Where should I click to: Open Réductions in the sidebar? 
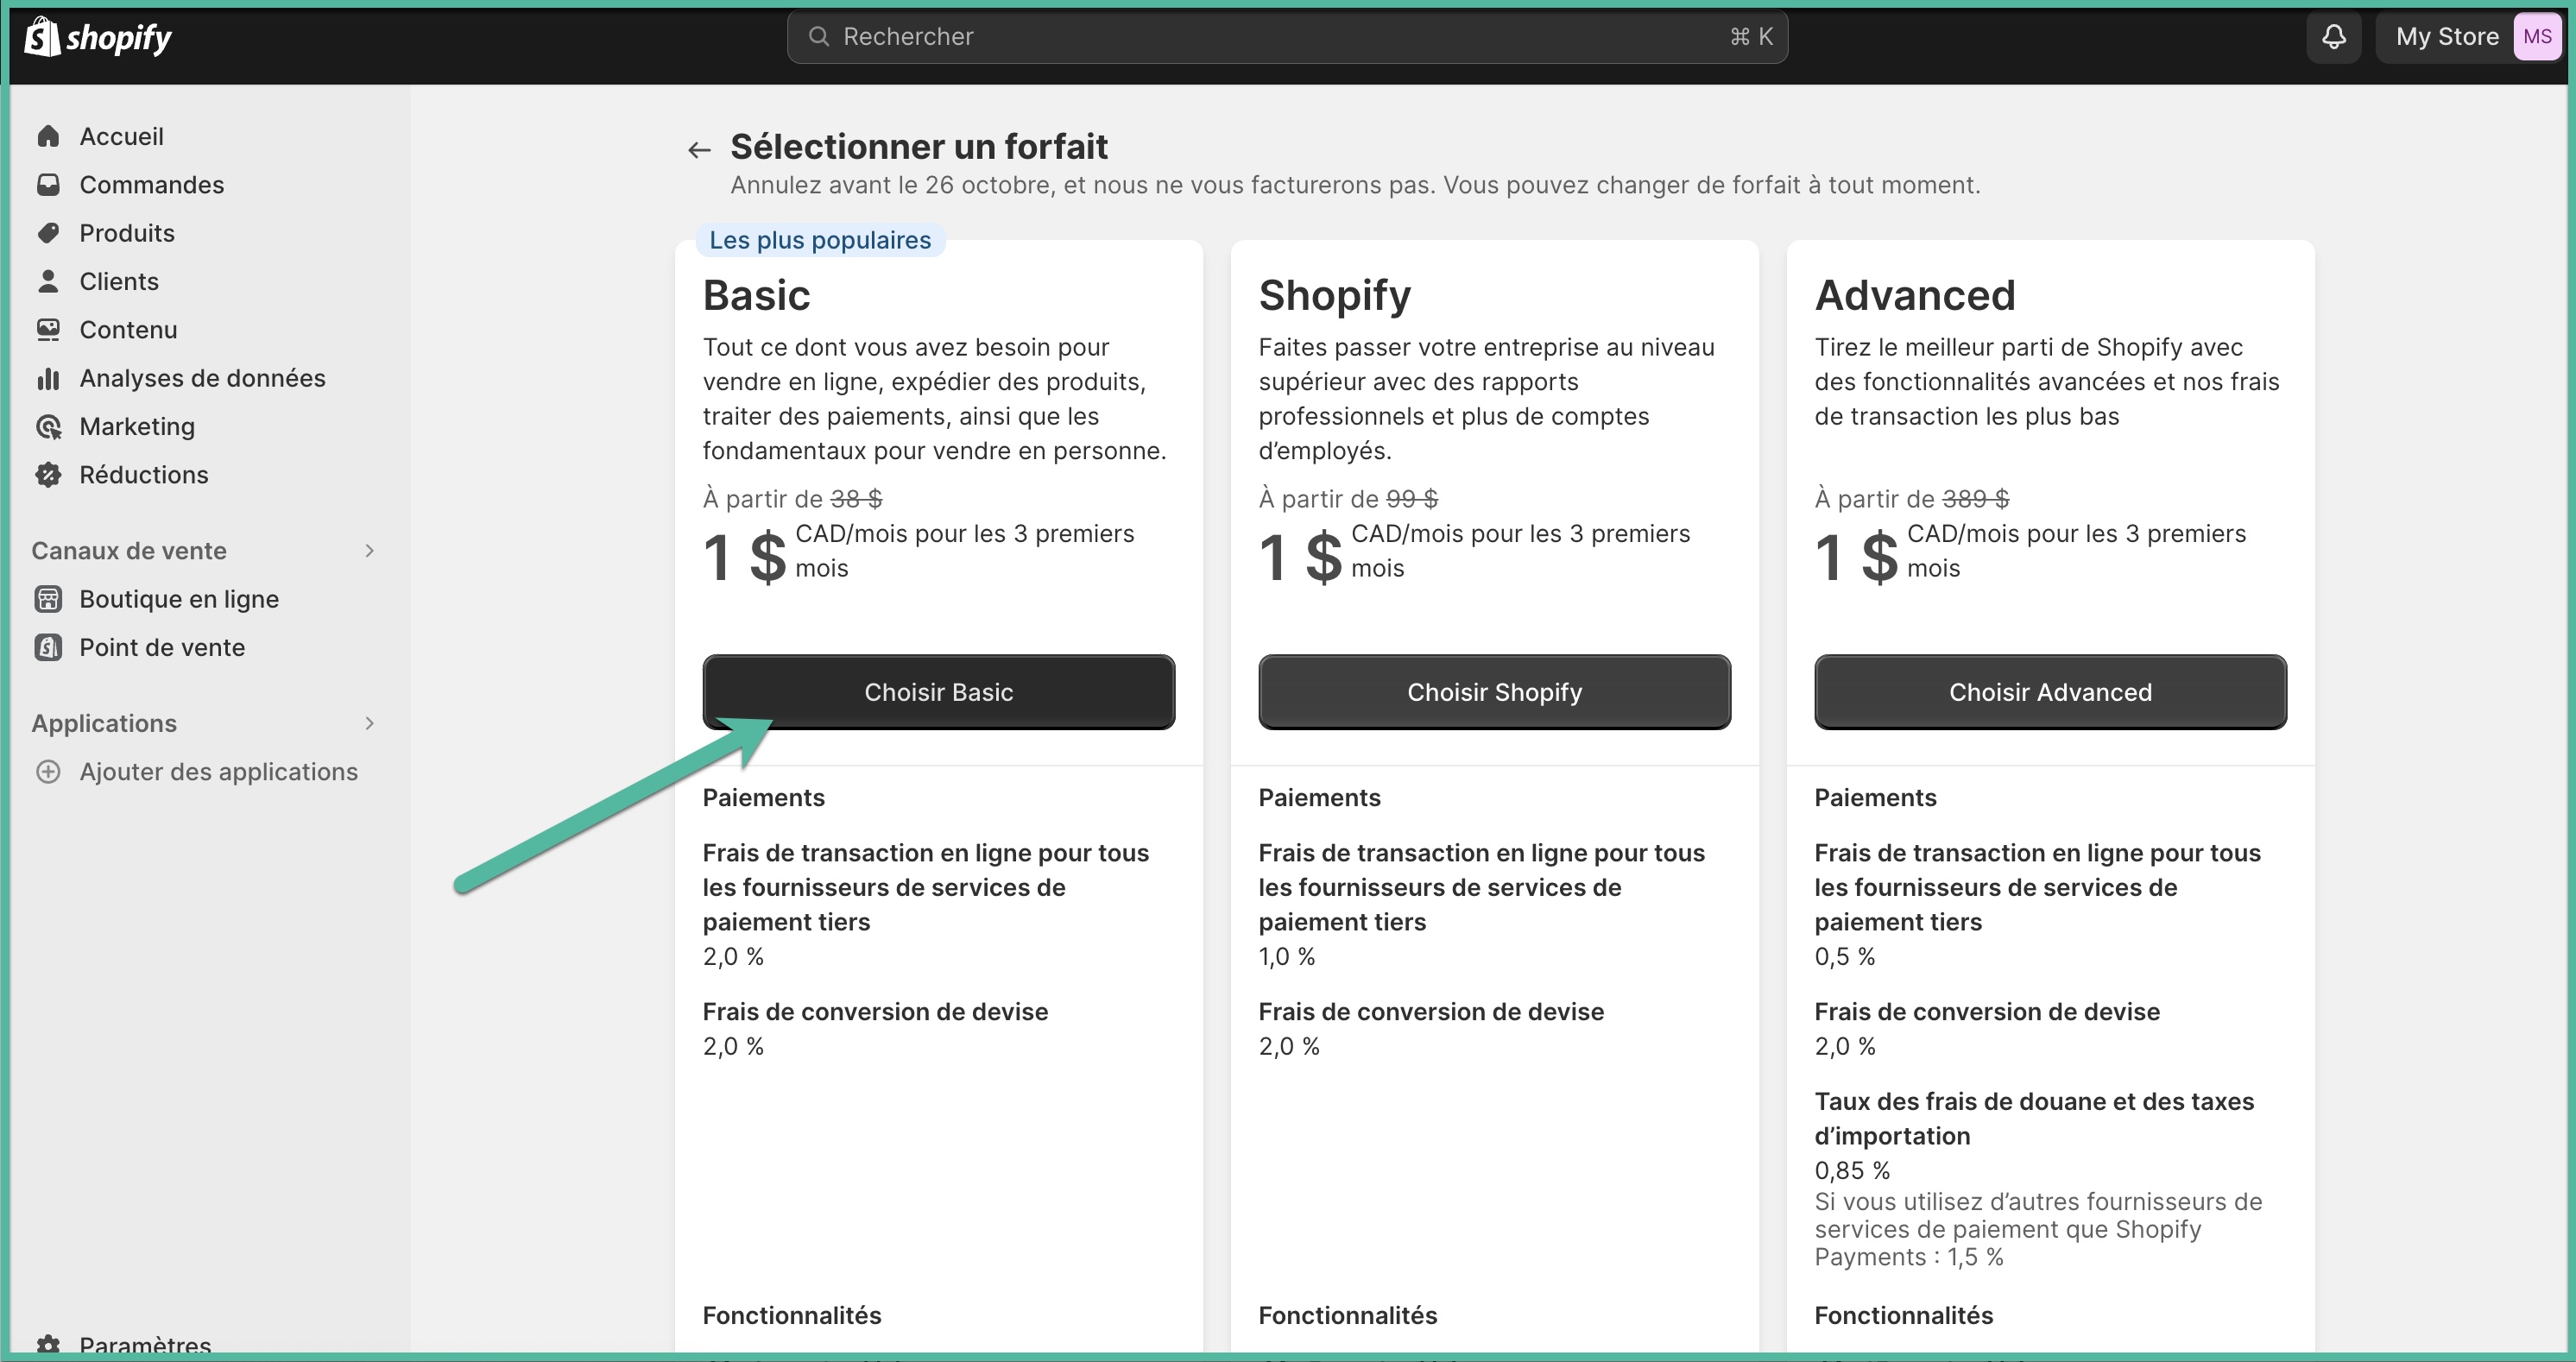[x=144, y=475]
